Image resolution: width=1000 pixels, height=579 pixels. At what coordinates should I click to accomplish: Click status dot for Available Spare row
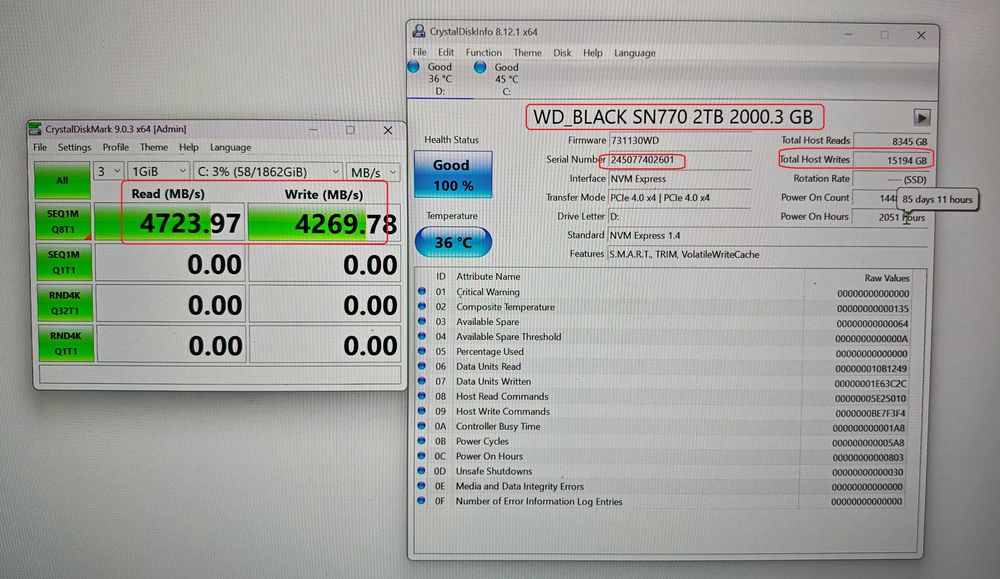tap(422, 321)
